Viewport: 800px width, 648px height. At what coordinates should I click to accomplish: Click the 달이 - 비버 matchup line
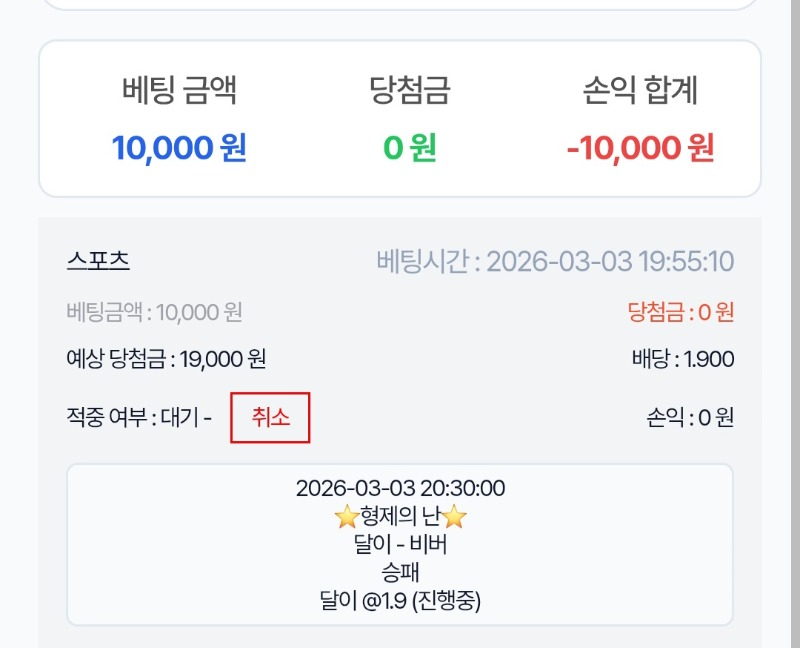tap(400, 545)
